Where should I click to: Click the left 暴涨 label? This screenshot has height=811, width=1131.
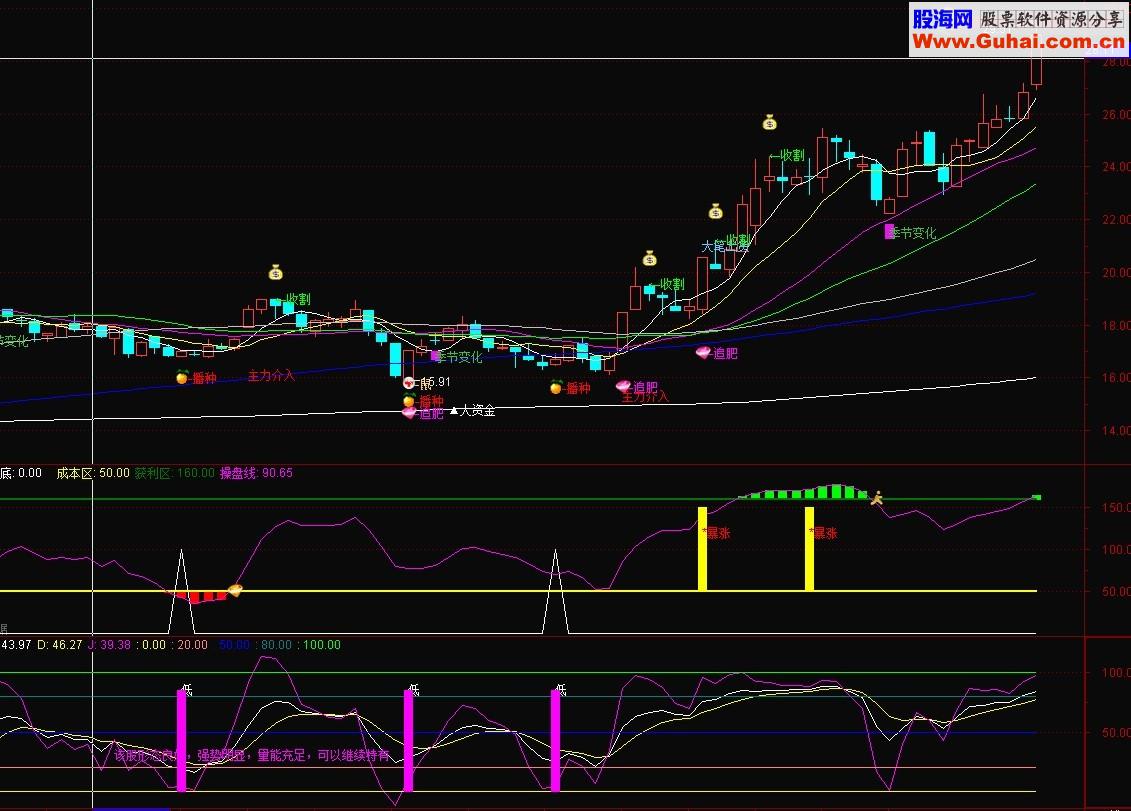[718, 532]
